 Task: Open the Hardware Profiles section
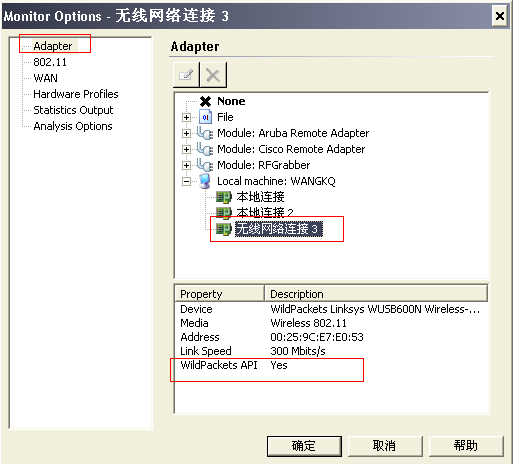click(76, 94)
